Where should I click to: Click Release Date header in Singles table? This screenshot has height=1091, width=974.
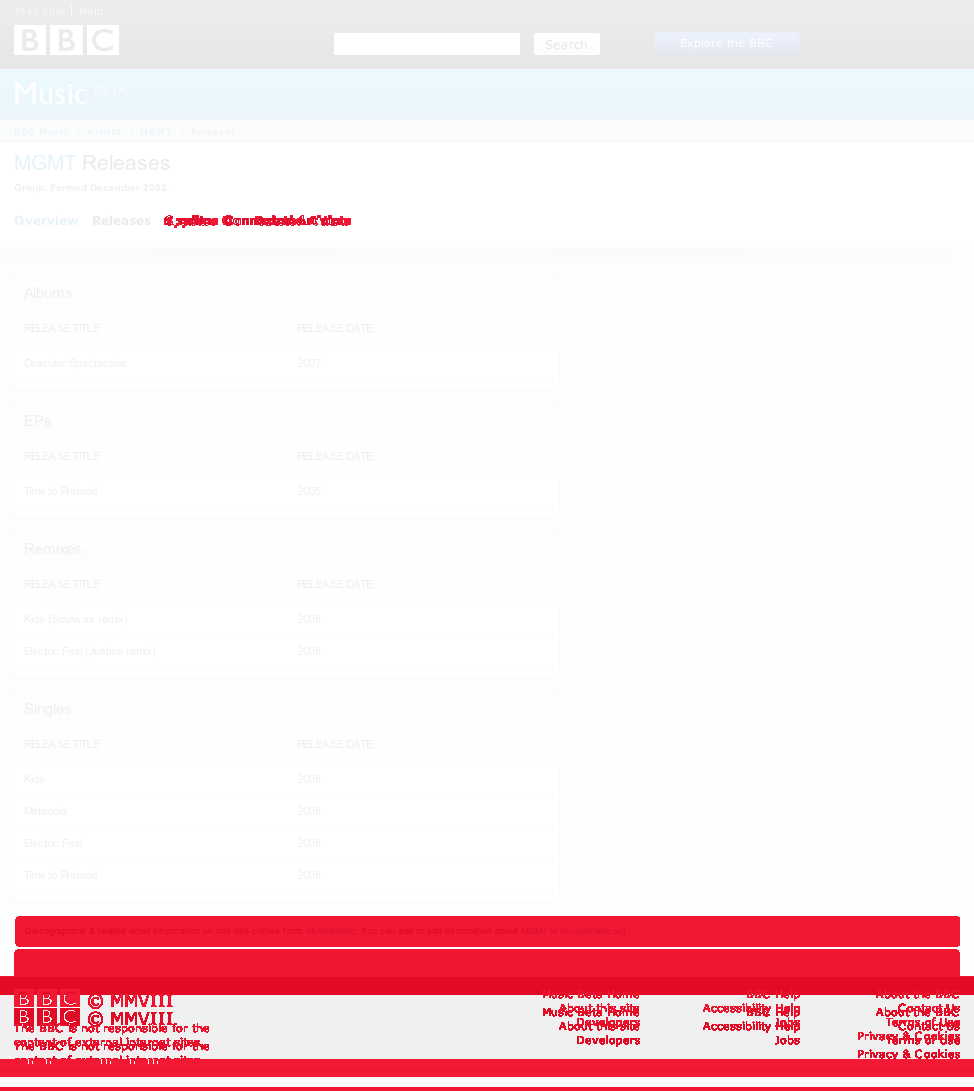tap(335, 744)
